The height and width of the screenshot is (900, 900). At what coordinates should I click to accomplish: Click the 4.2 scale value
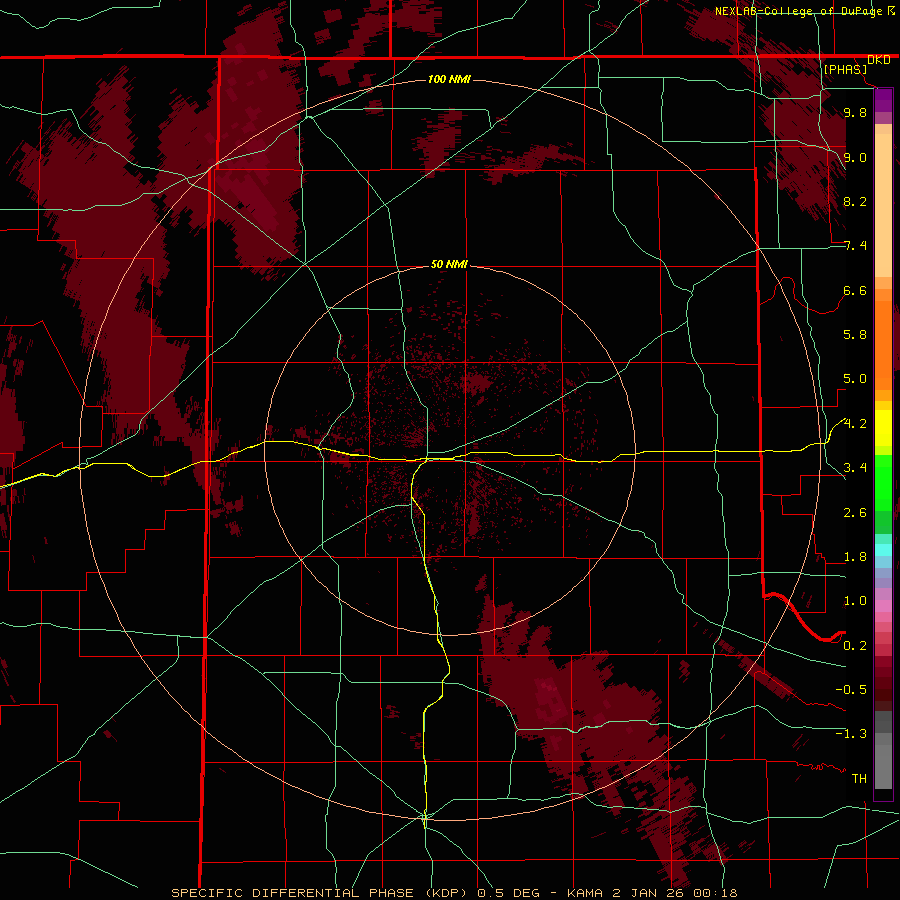pos(855,424)
